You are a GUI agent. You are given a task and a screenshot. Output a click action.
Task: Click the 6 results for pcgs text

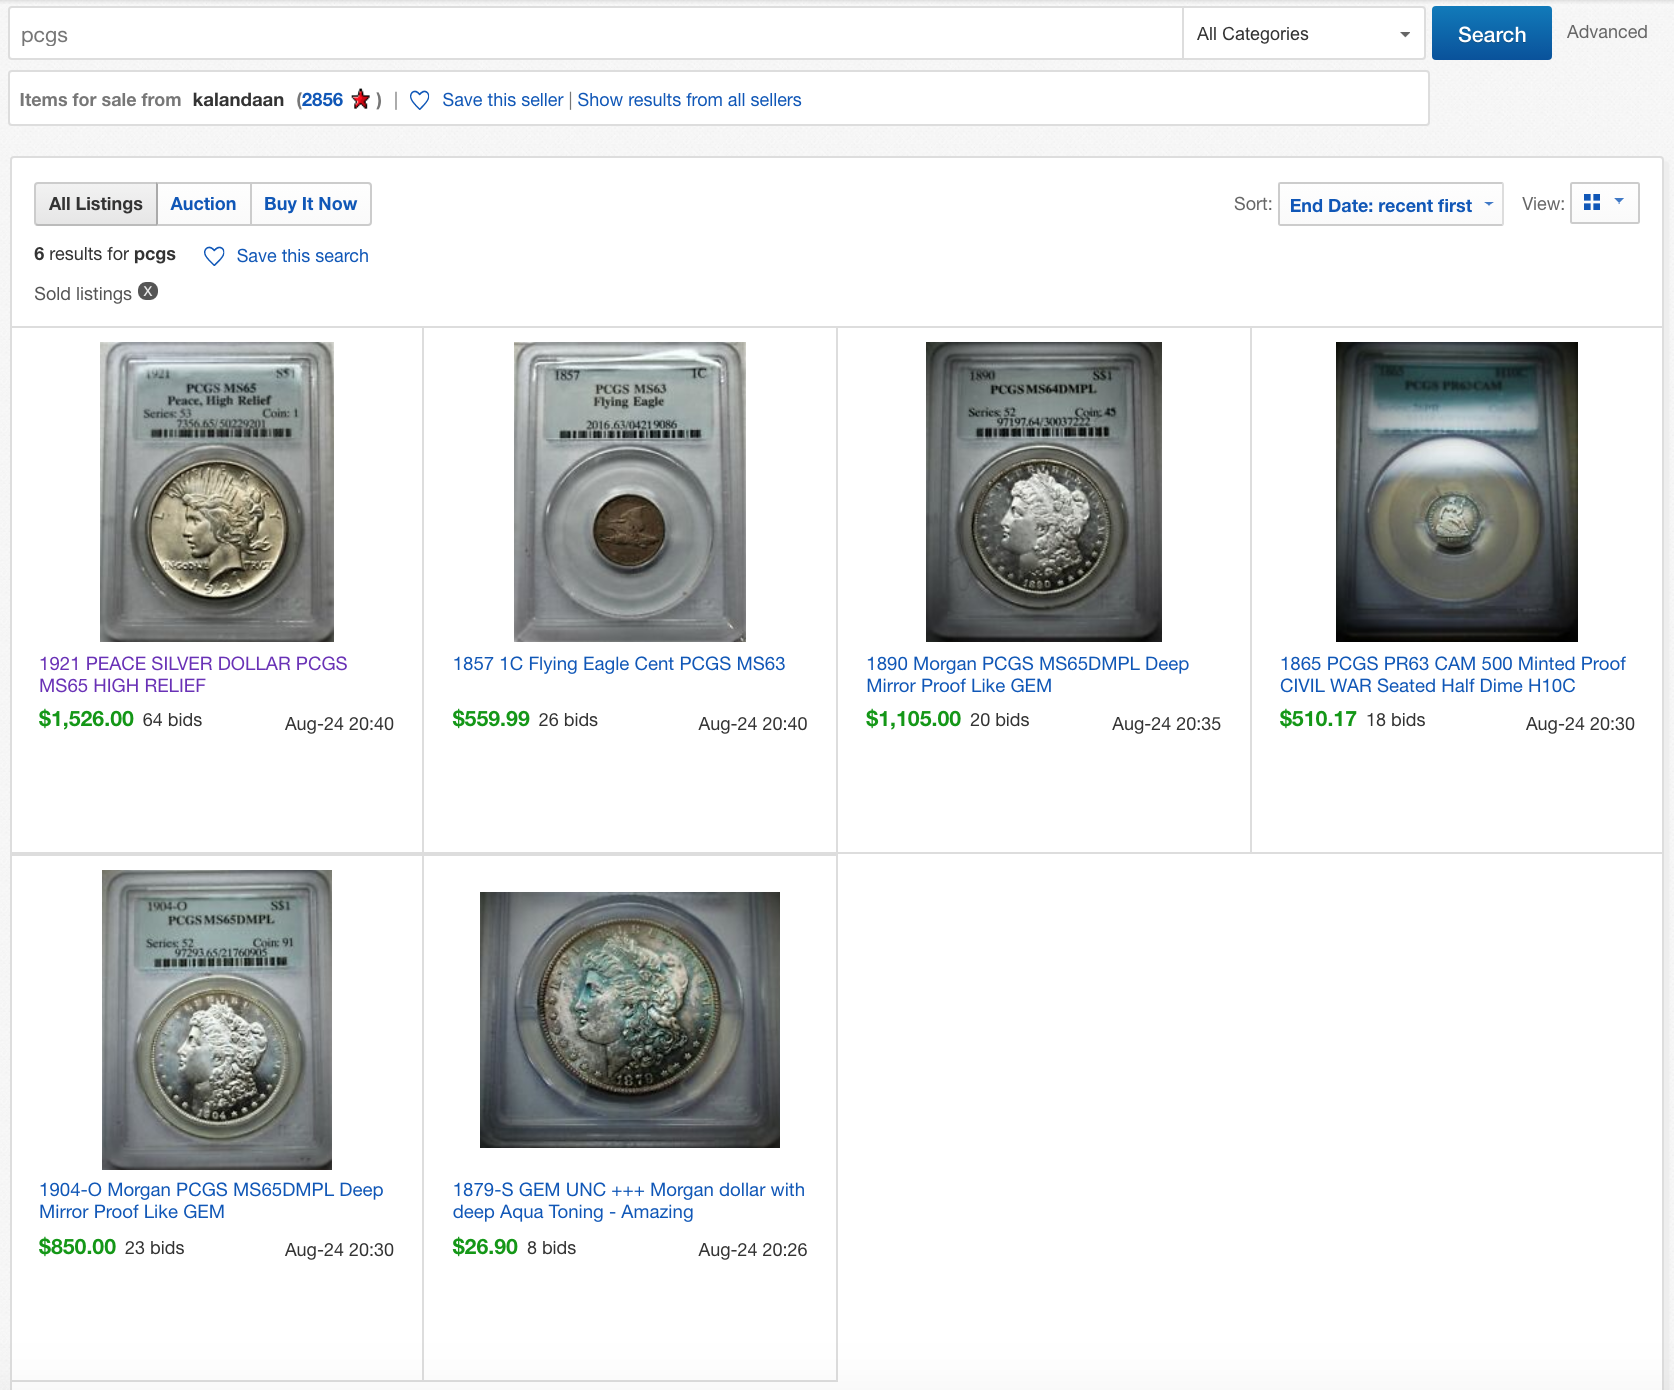pos(105,254)
